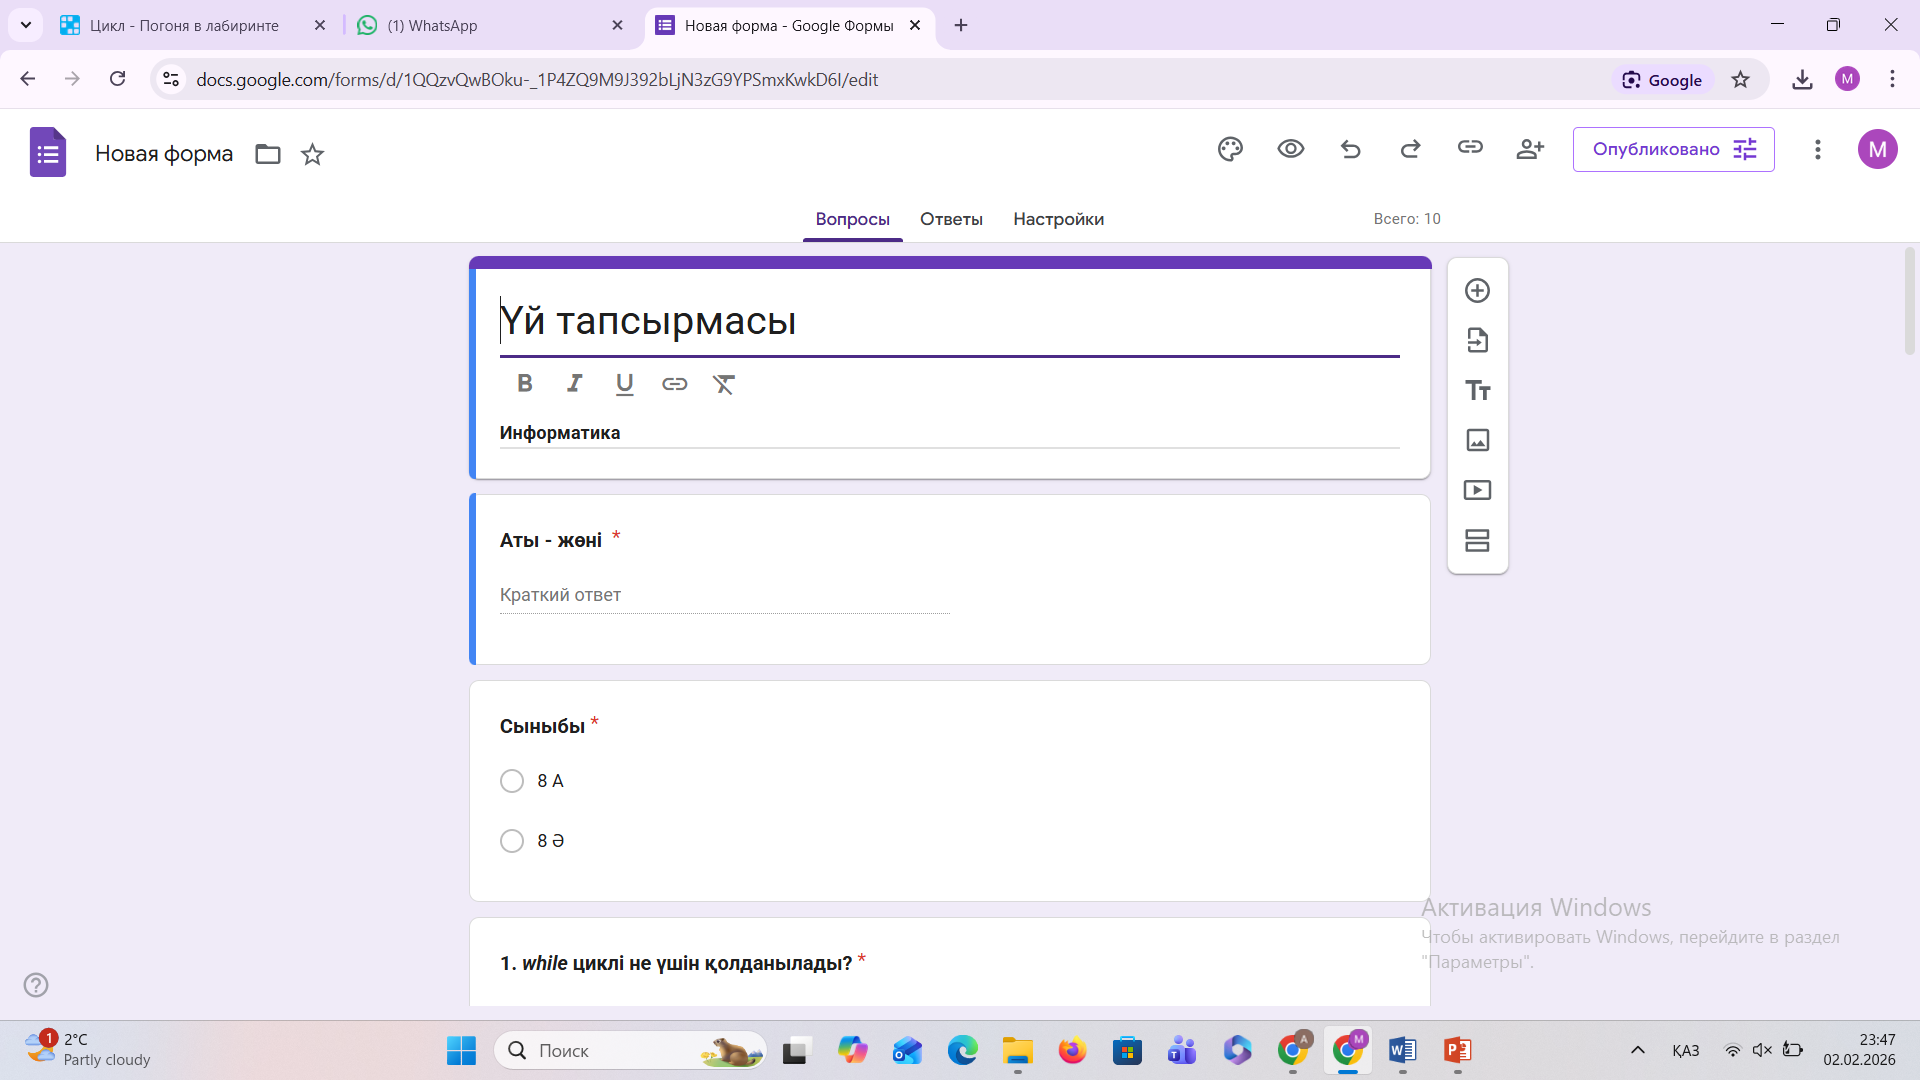Expand the tab search chevron in Chrome
The image size is (1920, 1080).
tap(26, 25)
